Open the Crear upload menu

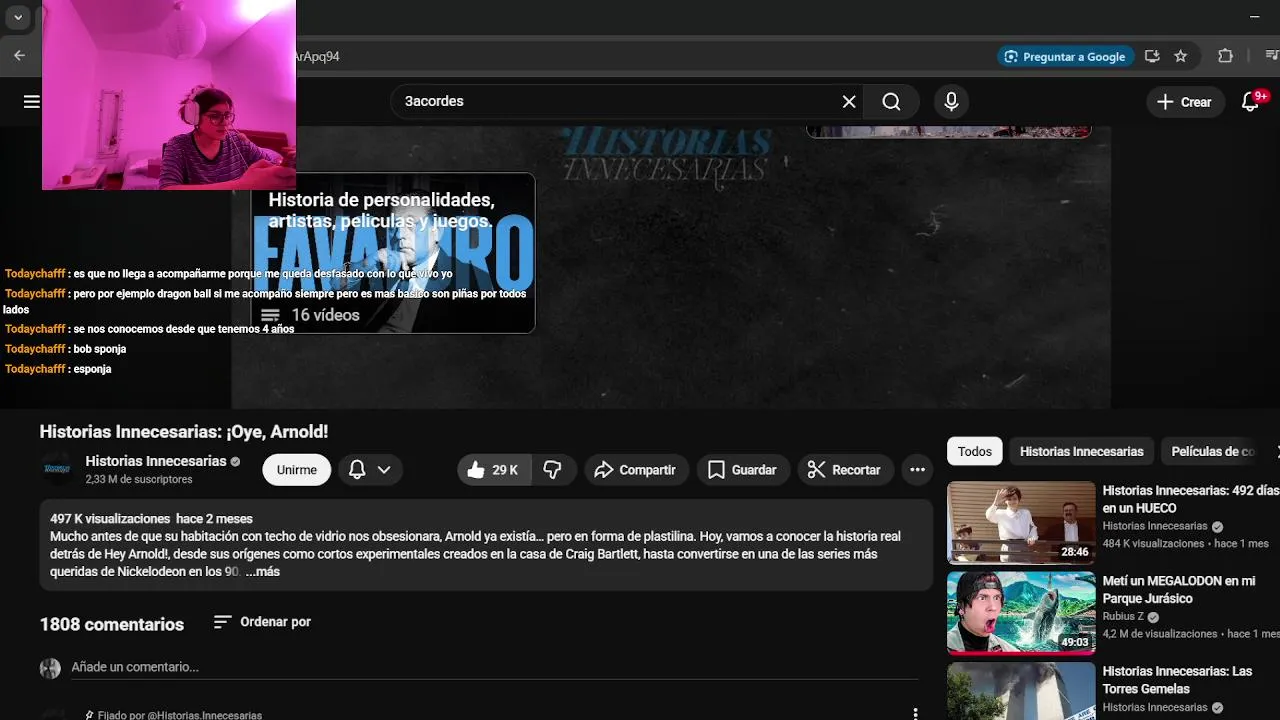[x=1184, y=102]
